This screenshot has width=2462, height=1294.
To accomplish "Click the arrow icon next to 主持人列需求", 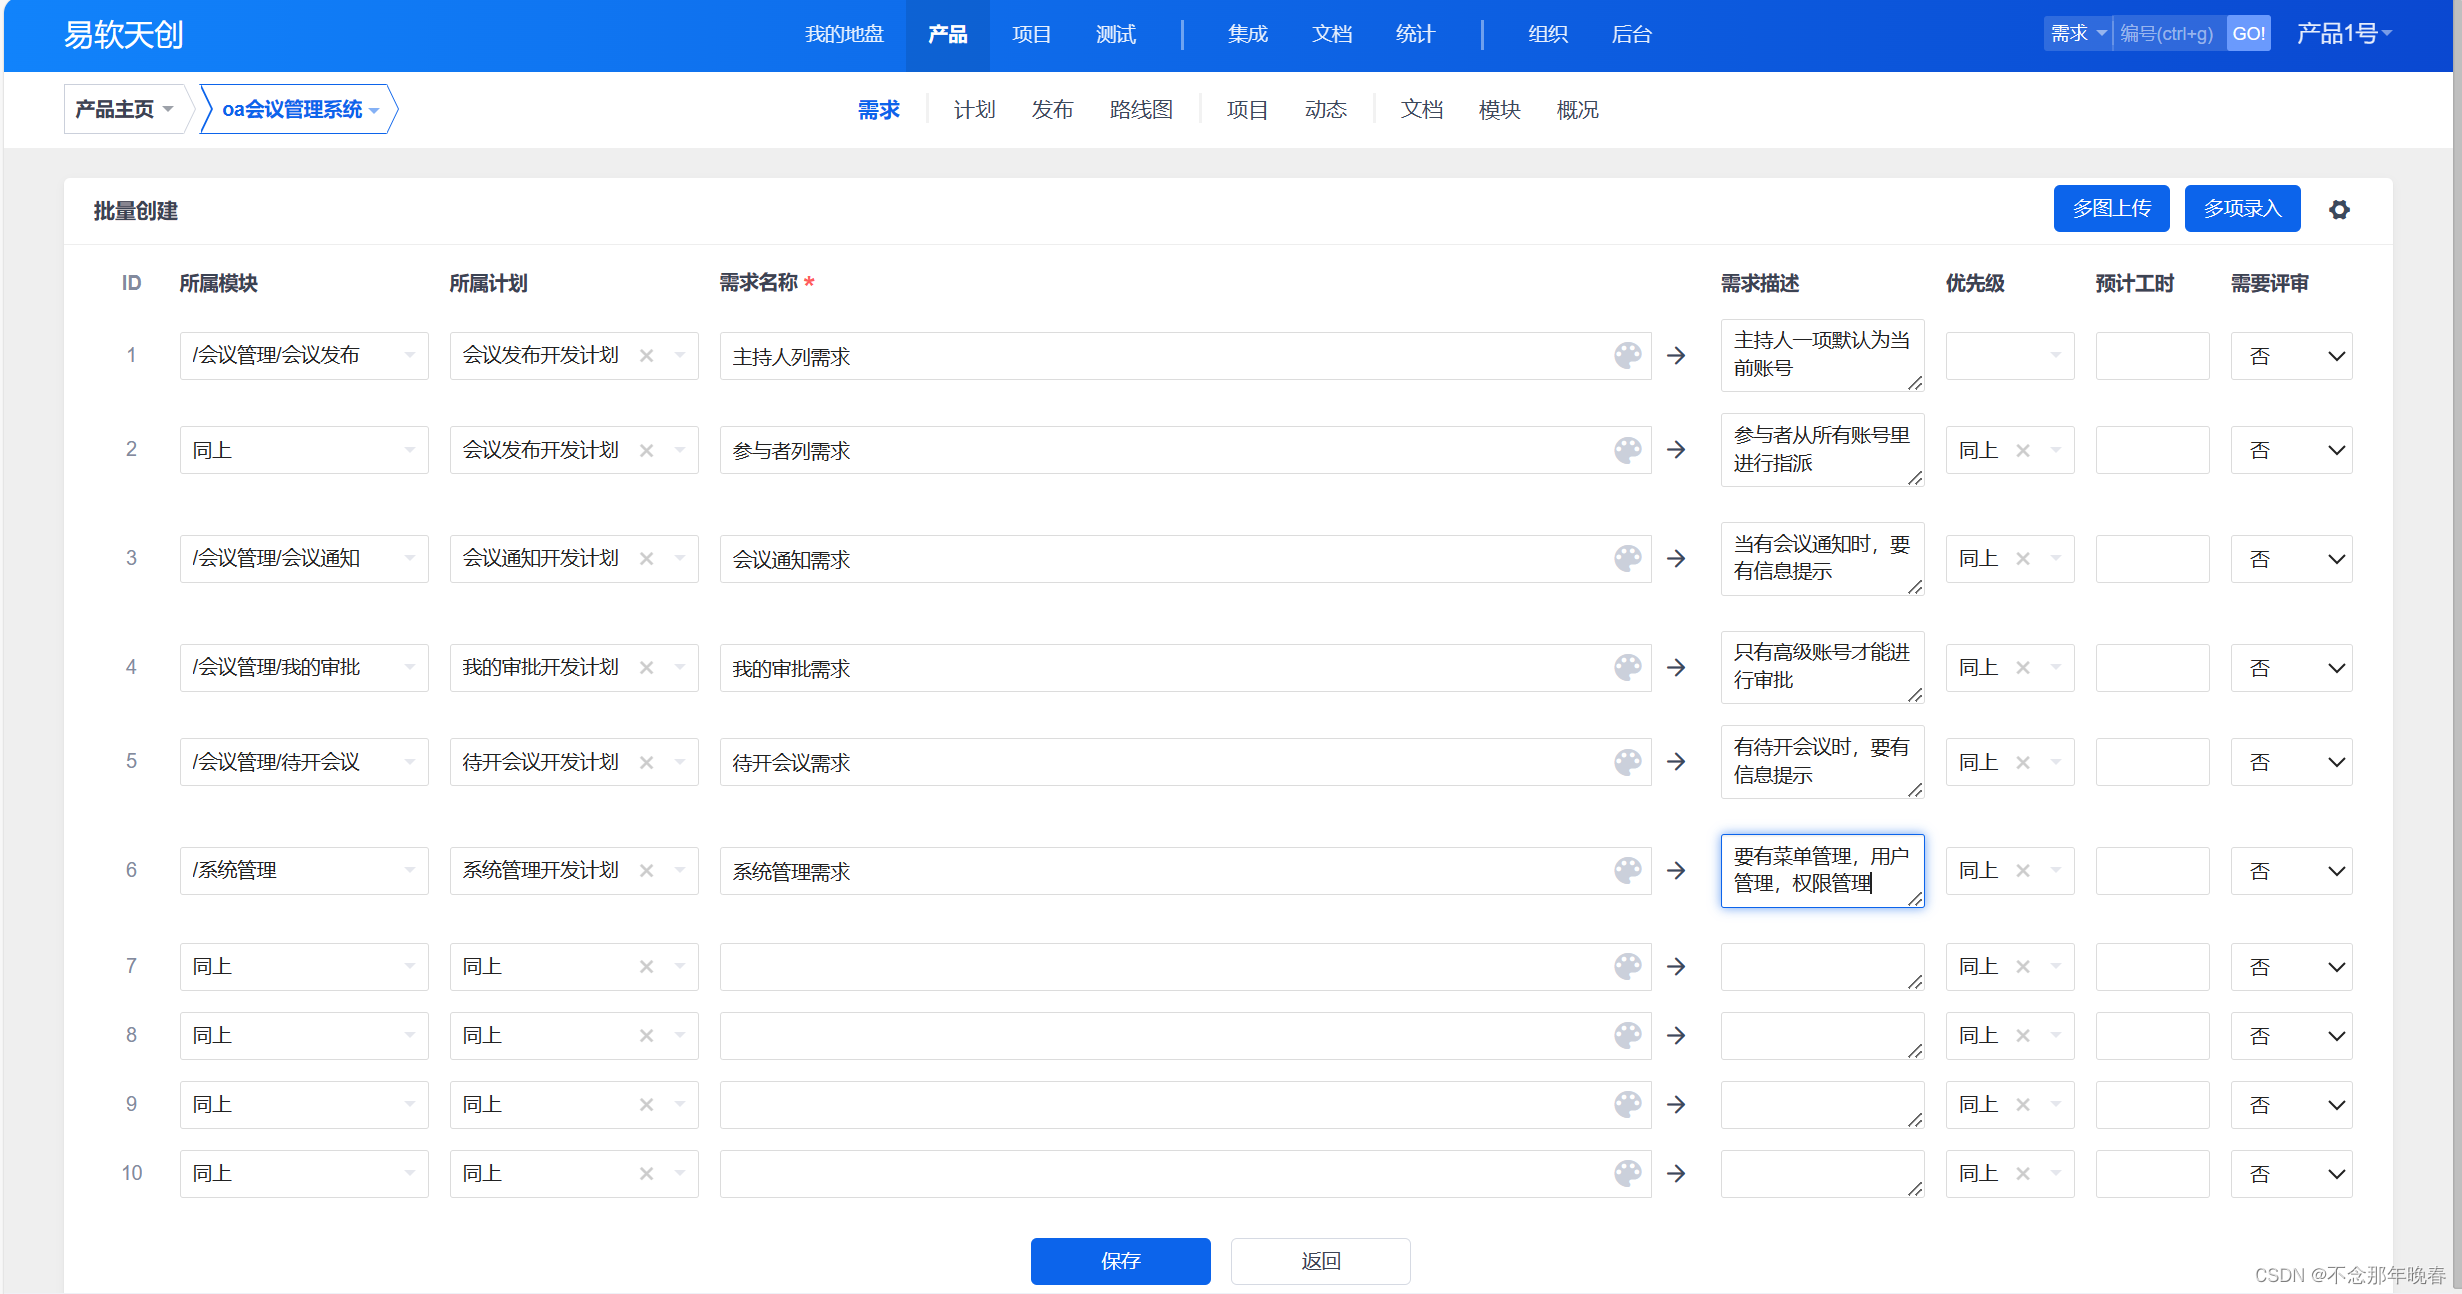I will point(1676,355).
